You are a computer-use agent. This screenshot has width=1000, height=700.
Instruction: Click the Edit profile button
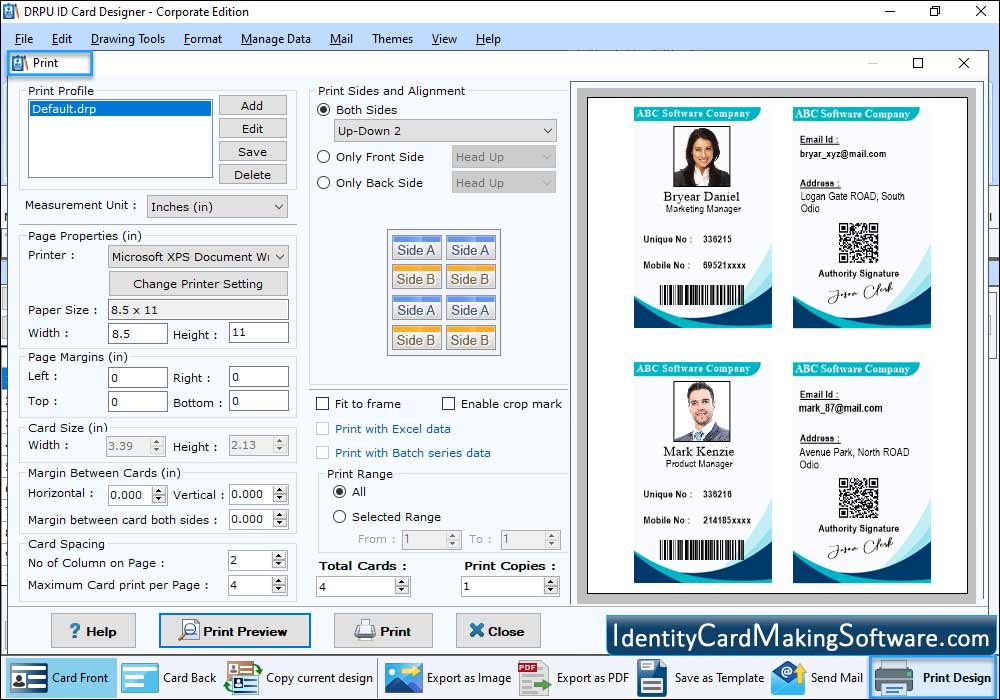tap(253, 129)
